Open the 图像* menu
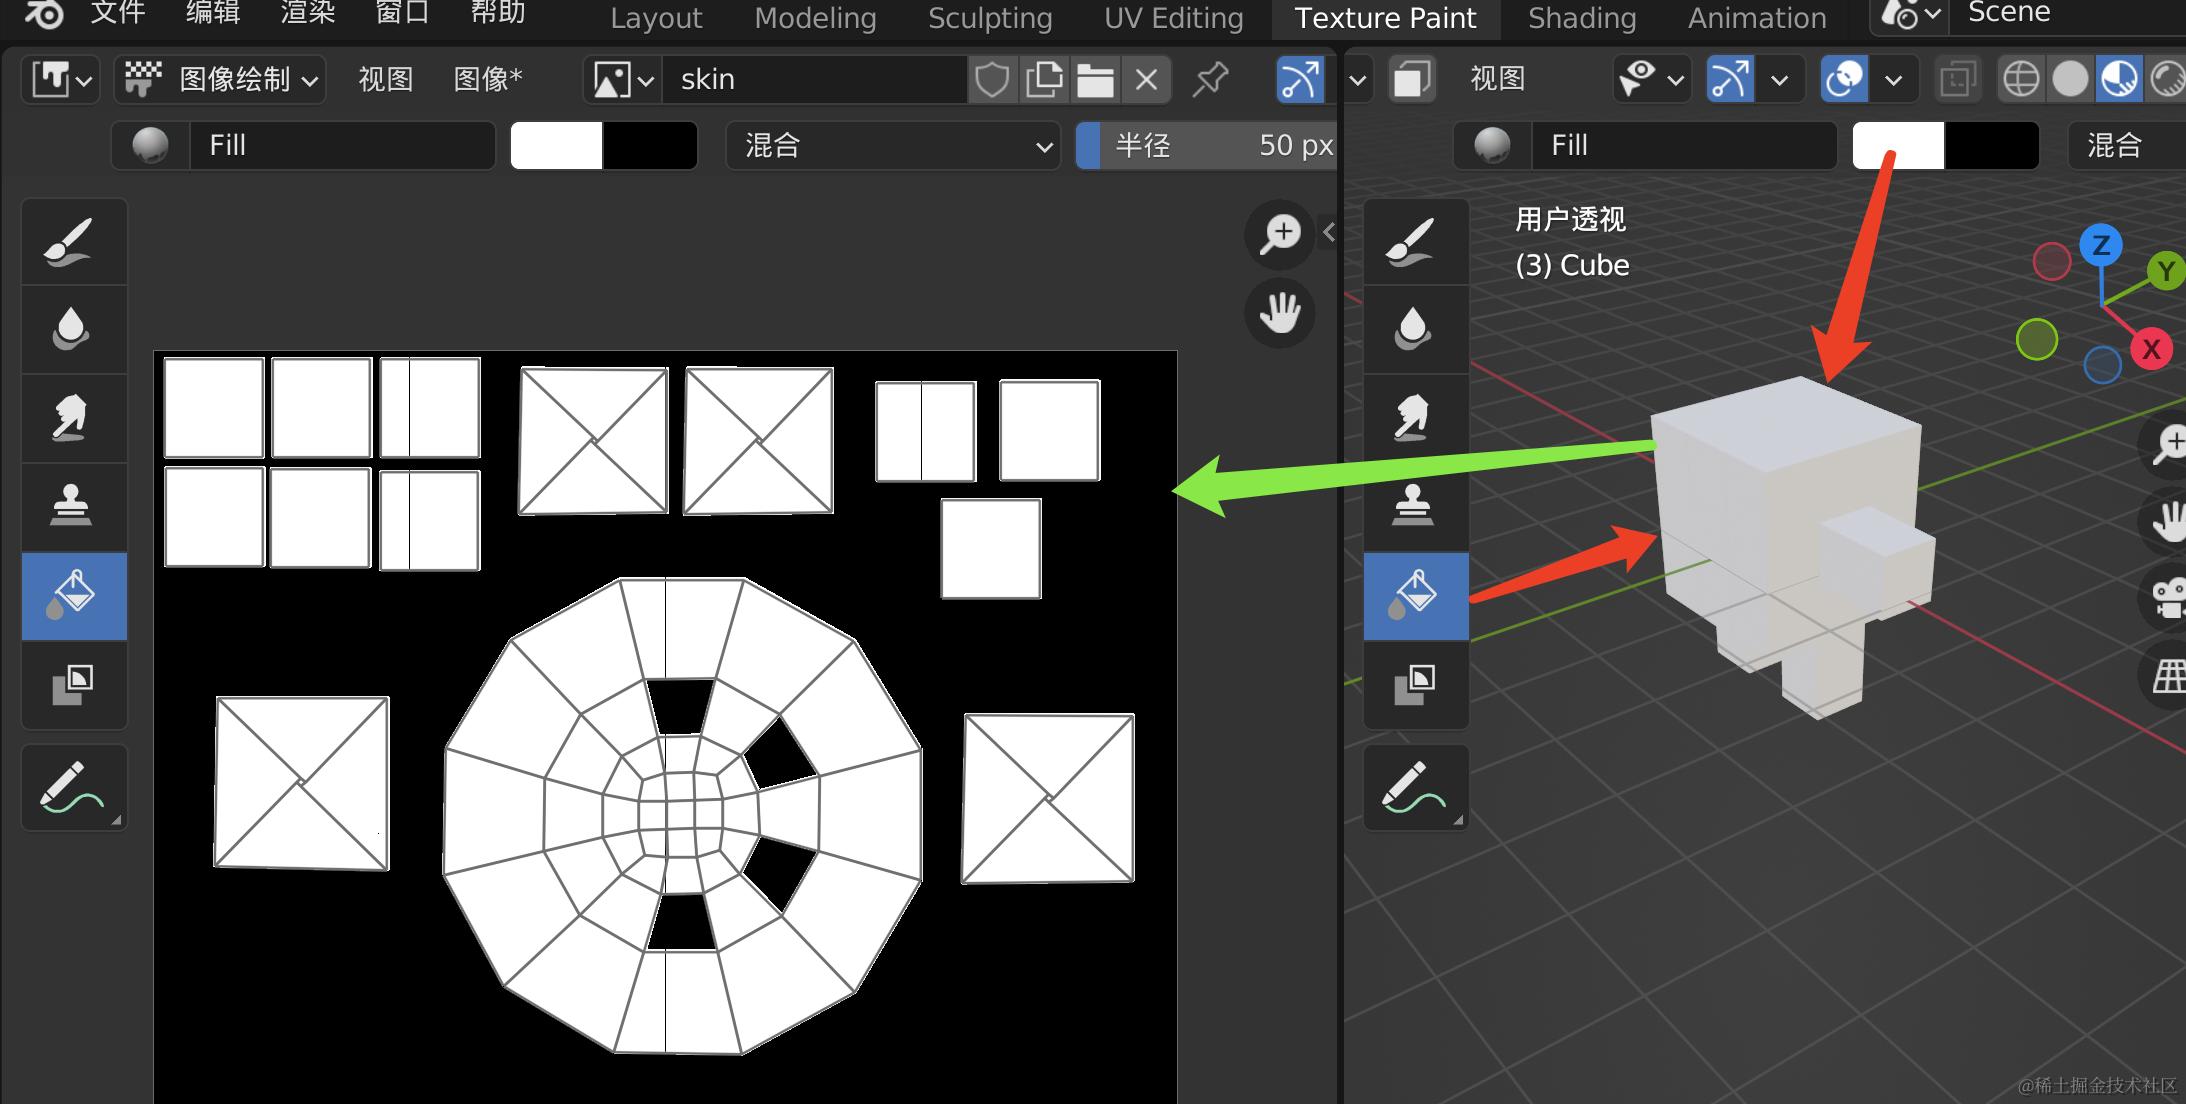This screenshot has width=2186, height=1104. tap(487, 80)
